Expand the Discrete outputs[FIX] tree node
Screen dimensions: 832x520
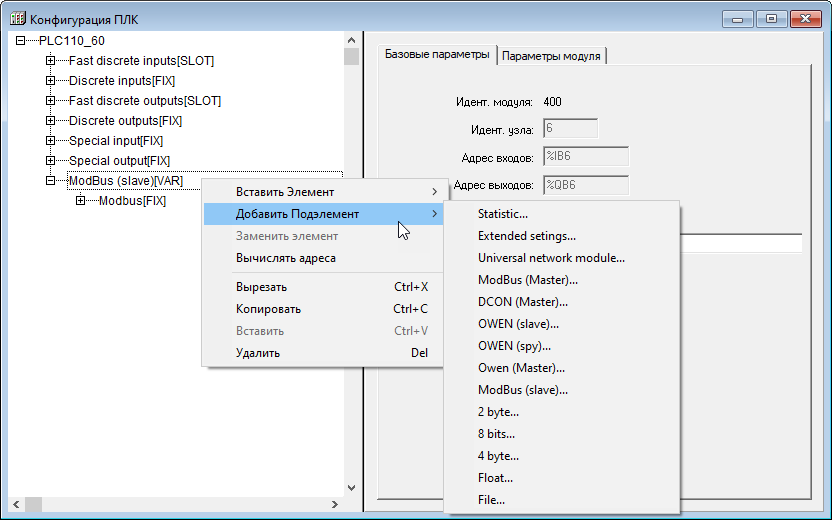point(50,121)
